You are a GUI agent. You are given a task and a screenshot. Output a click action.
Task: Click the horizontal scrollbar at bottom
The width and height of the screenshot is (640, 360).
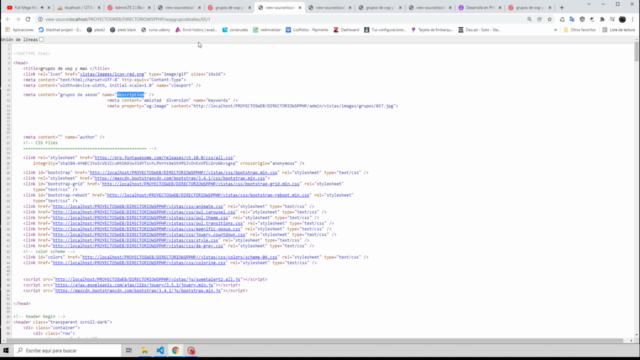pyautogui.click(x=314, y=340)
